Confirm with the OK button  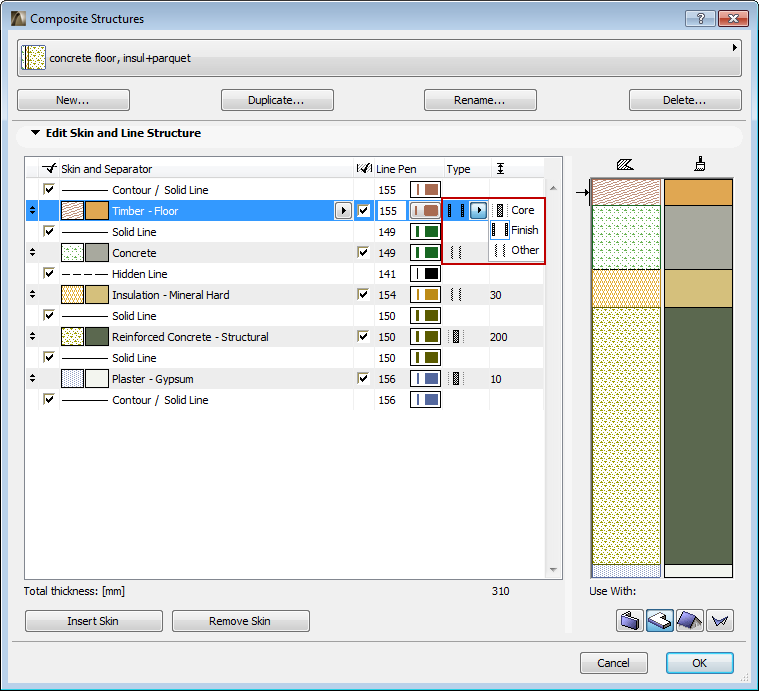pyautogui.click(x=699, y=663)
